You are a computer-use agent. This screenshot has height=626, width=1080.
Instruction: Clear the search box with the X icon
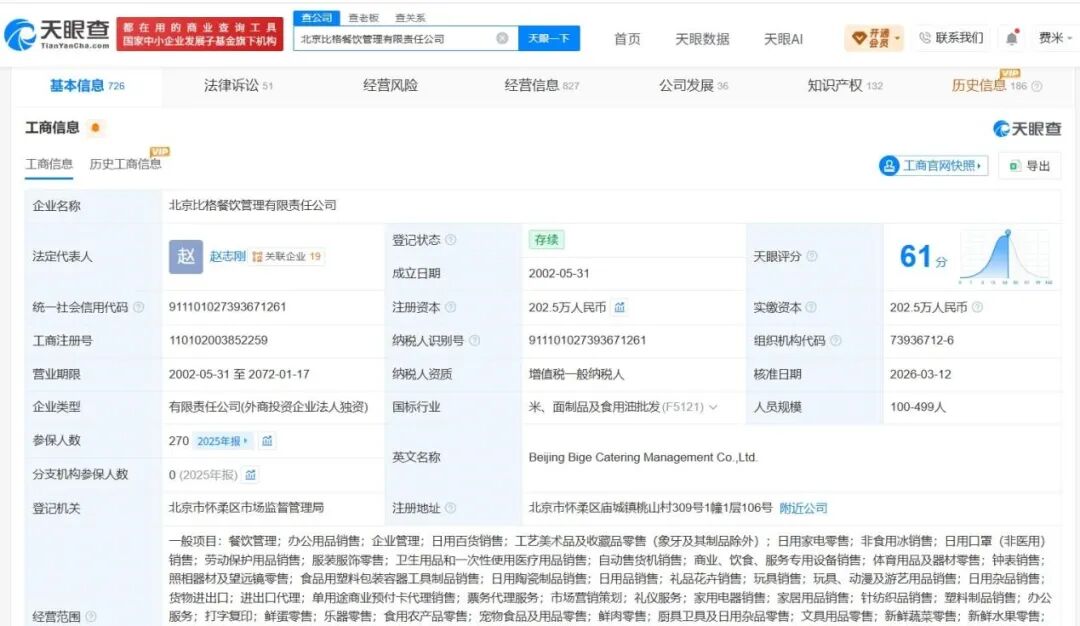[503, 39]
